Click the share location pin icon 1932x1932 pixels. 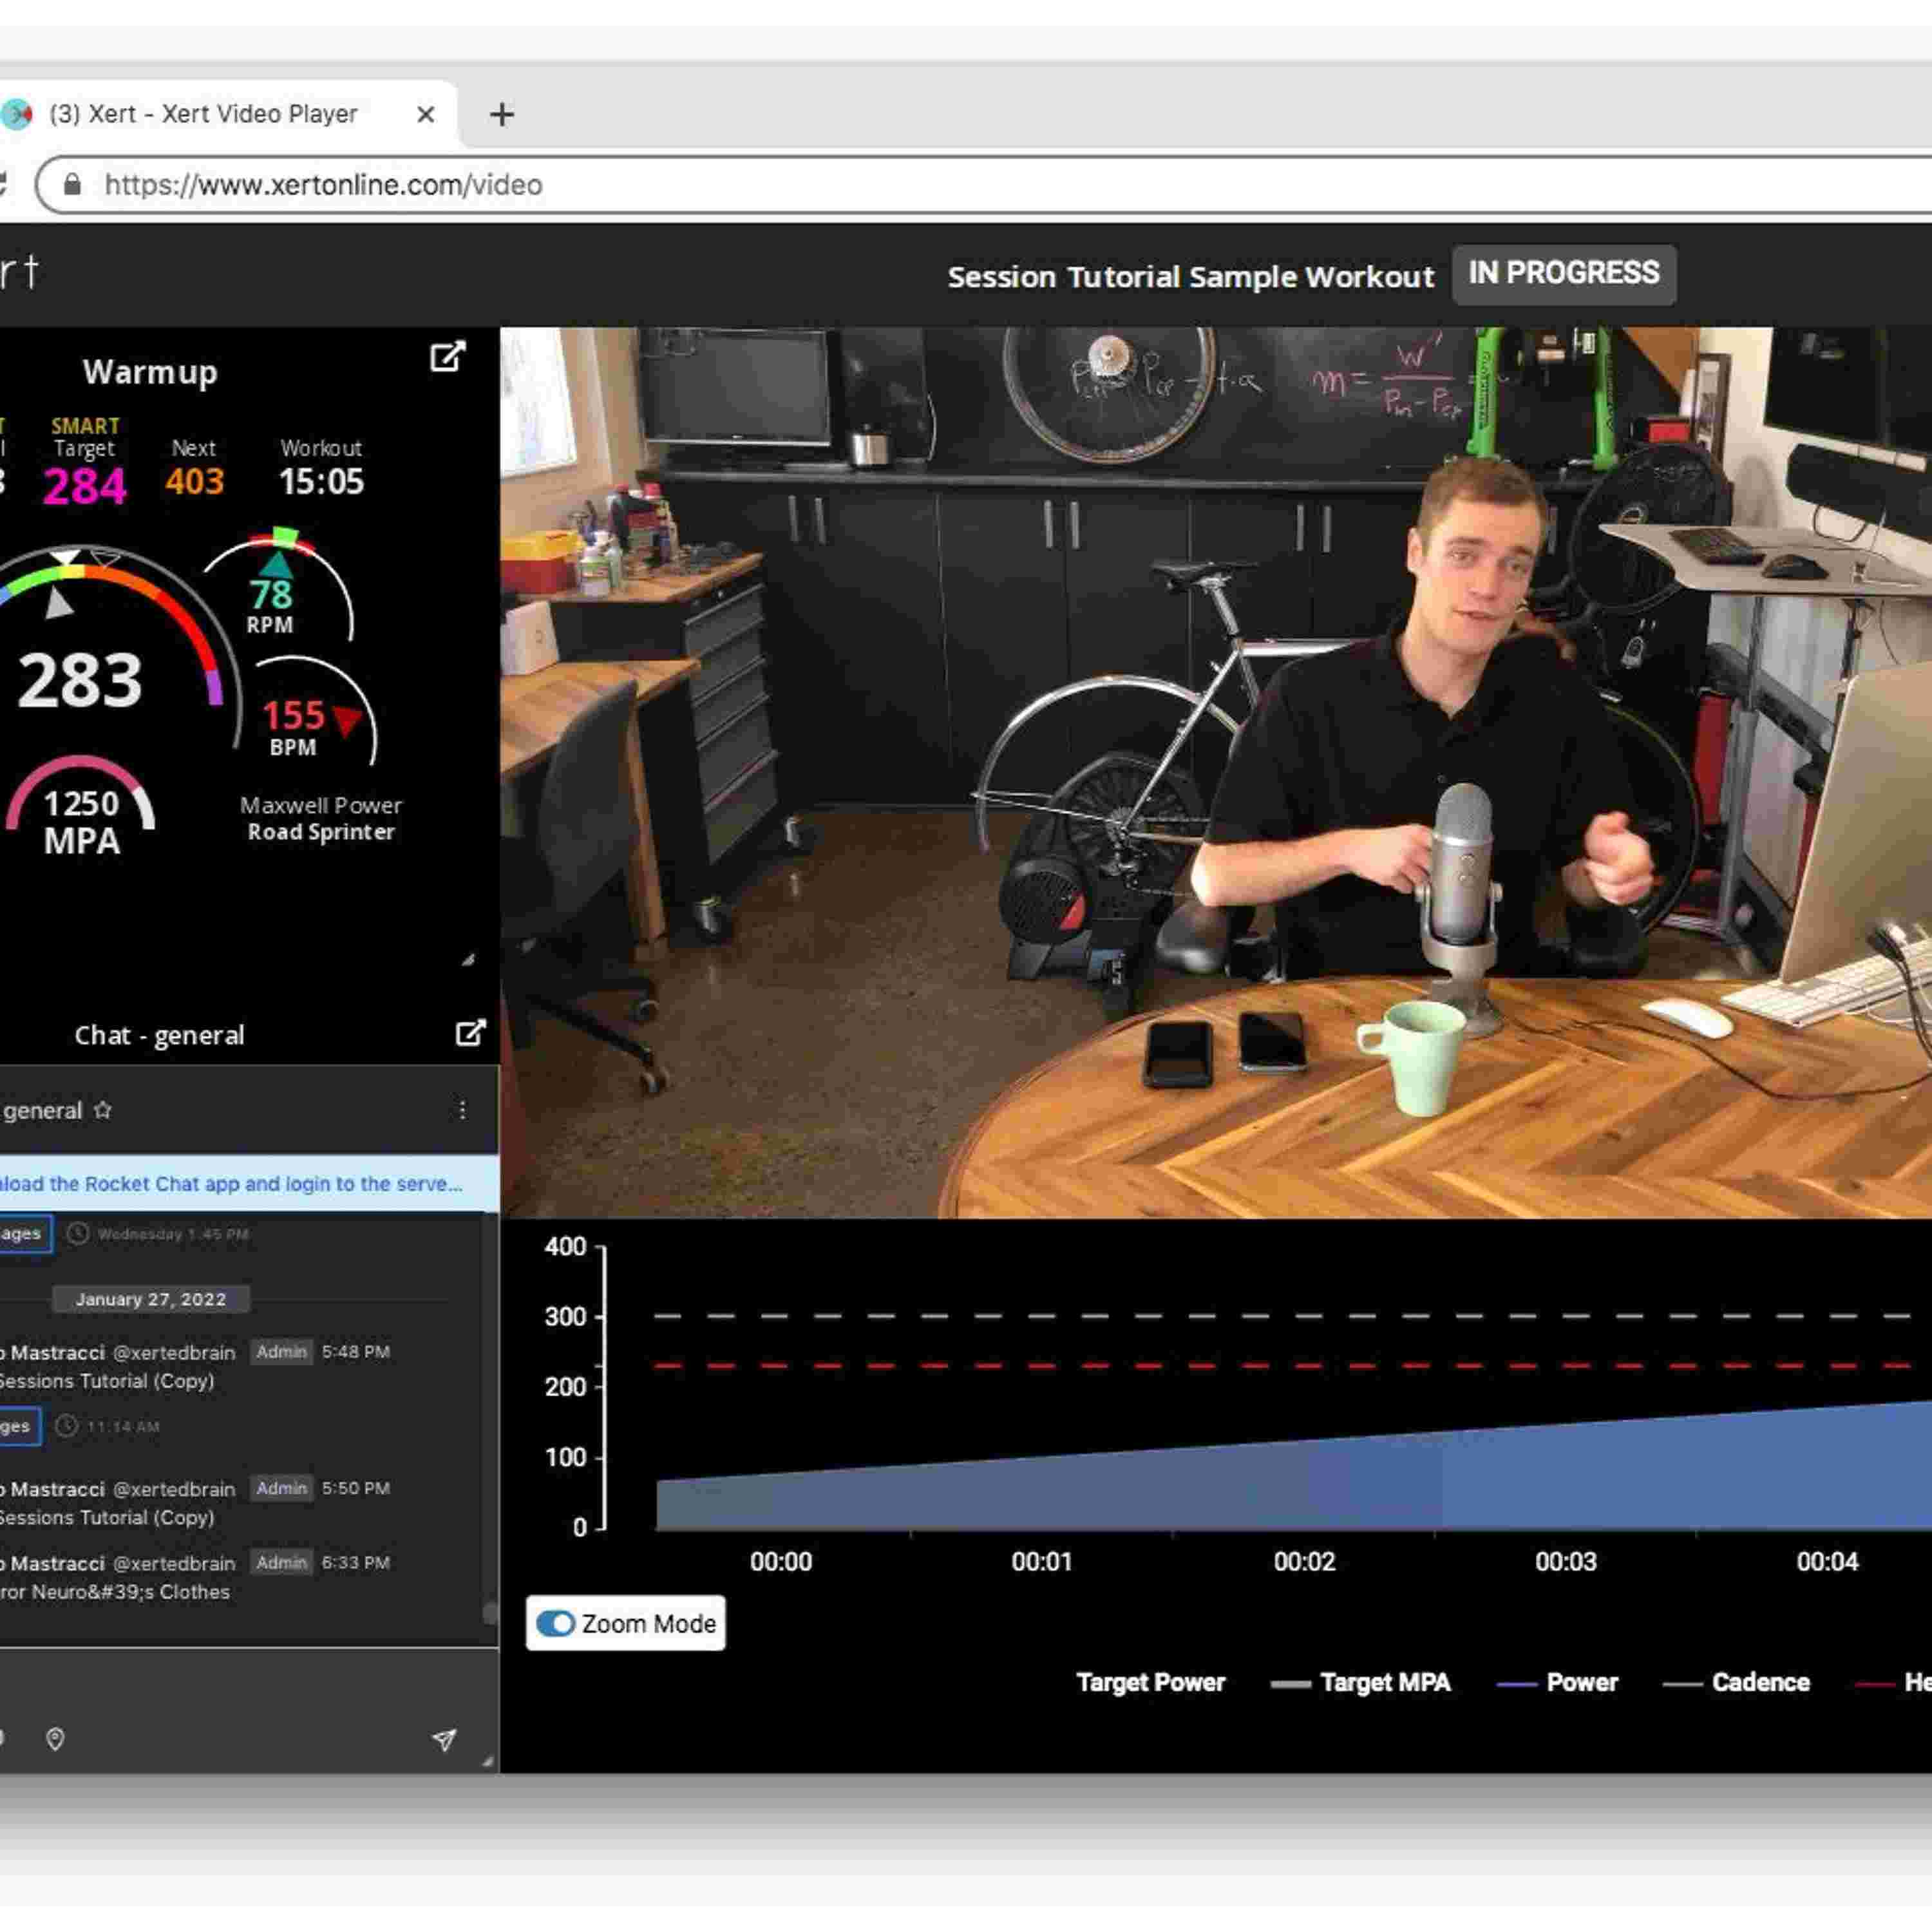[x=56, y=1739]
